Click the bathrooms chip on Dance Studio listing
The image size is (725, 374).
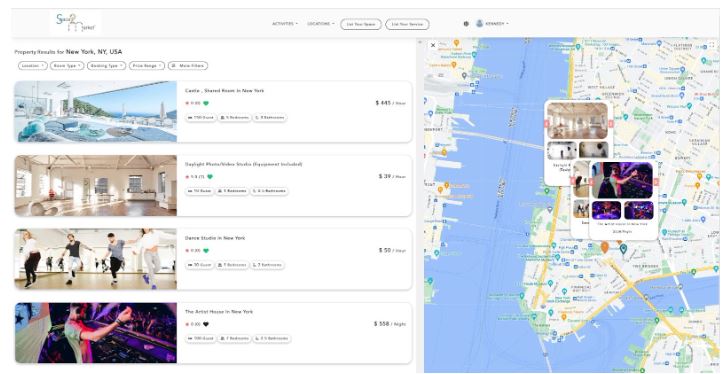268,265
